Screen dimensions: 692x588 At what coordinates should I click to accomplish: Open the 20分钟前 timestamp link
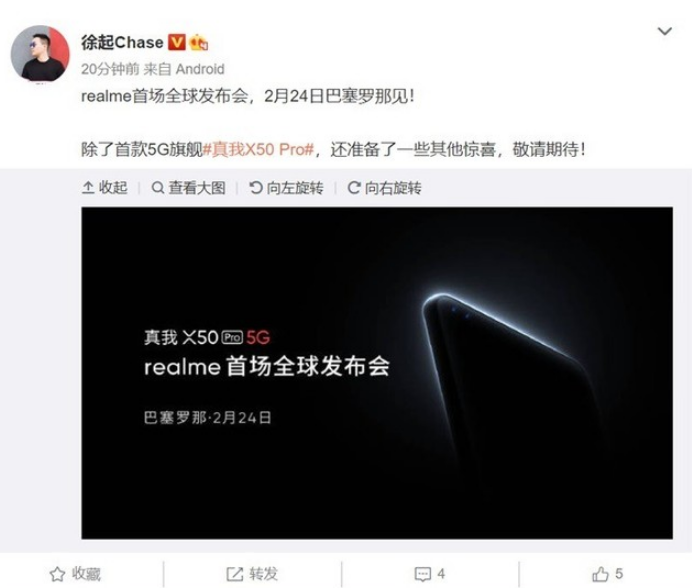110,69
